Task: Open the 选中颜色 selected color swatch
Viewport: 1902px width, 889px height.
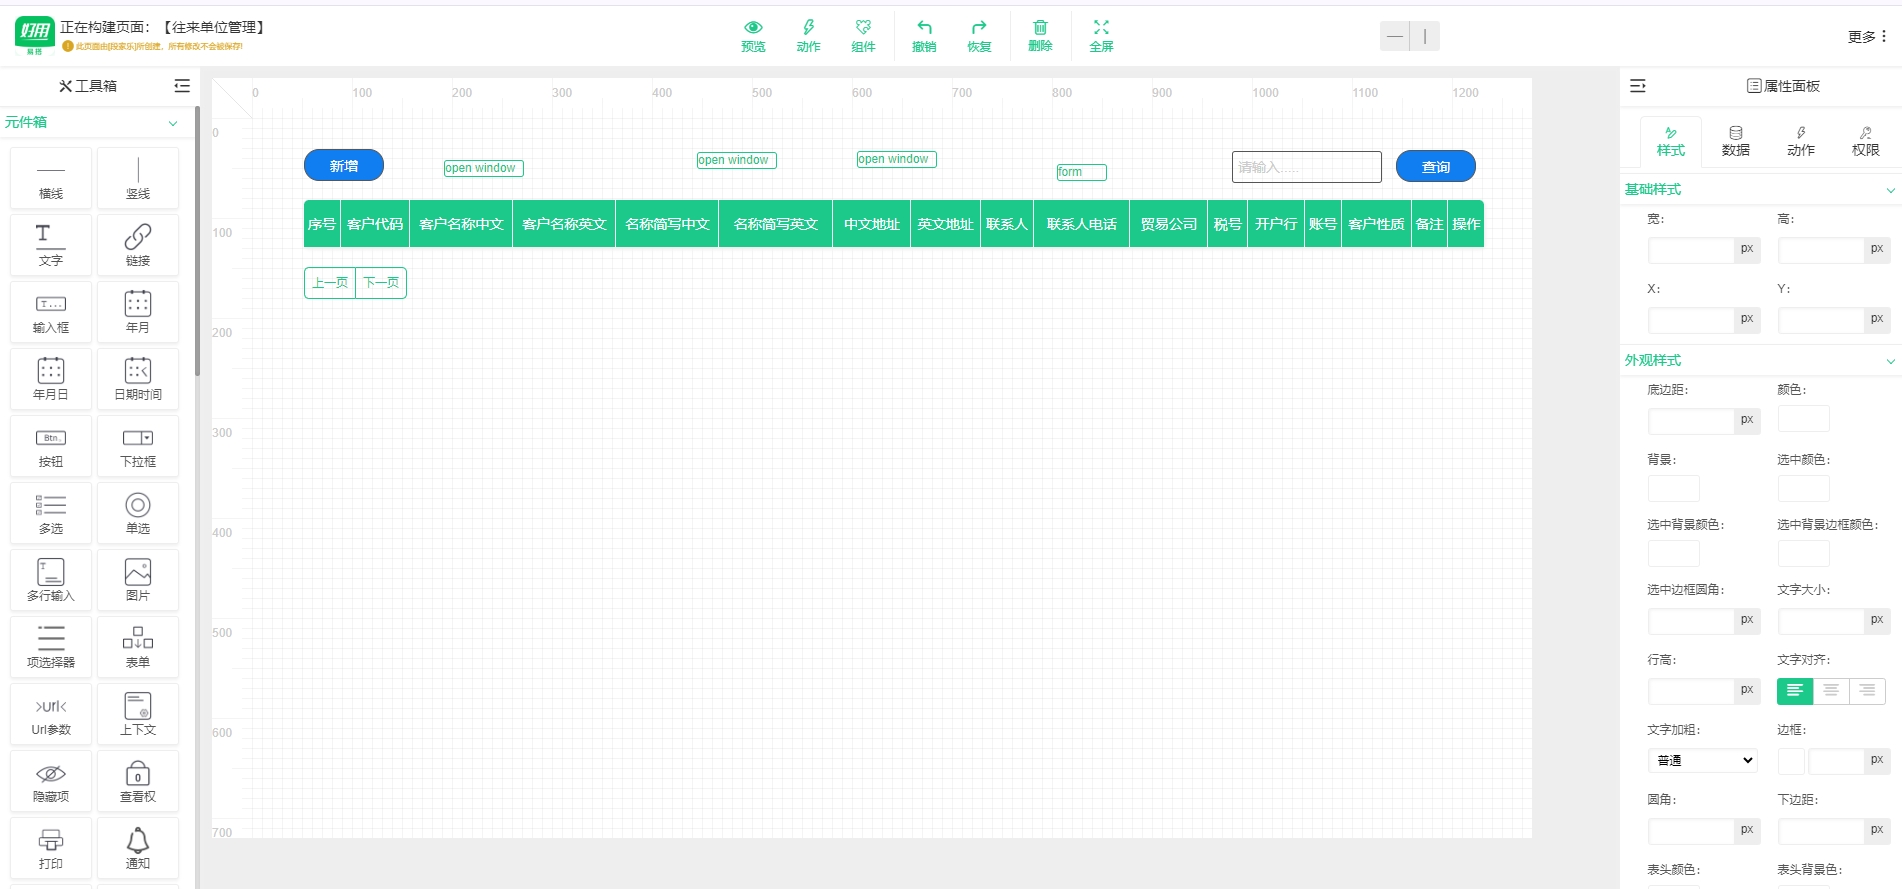Action: point(1804,489)
